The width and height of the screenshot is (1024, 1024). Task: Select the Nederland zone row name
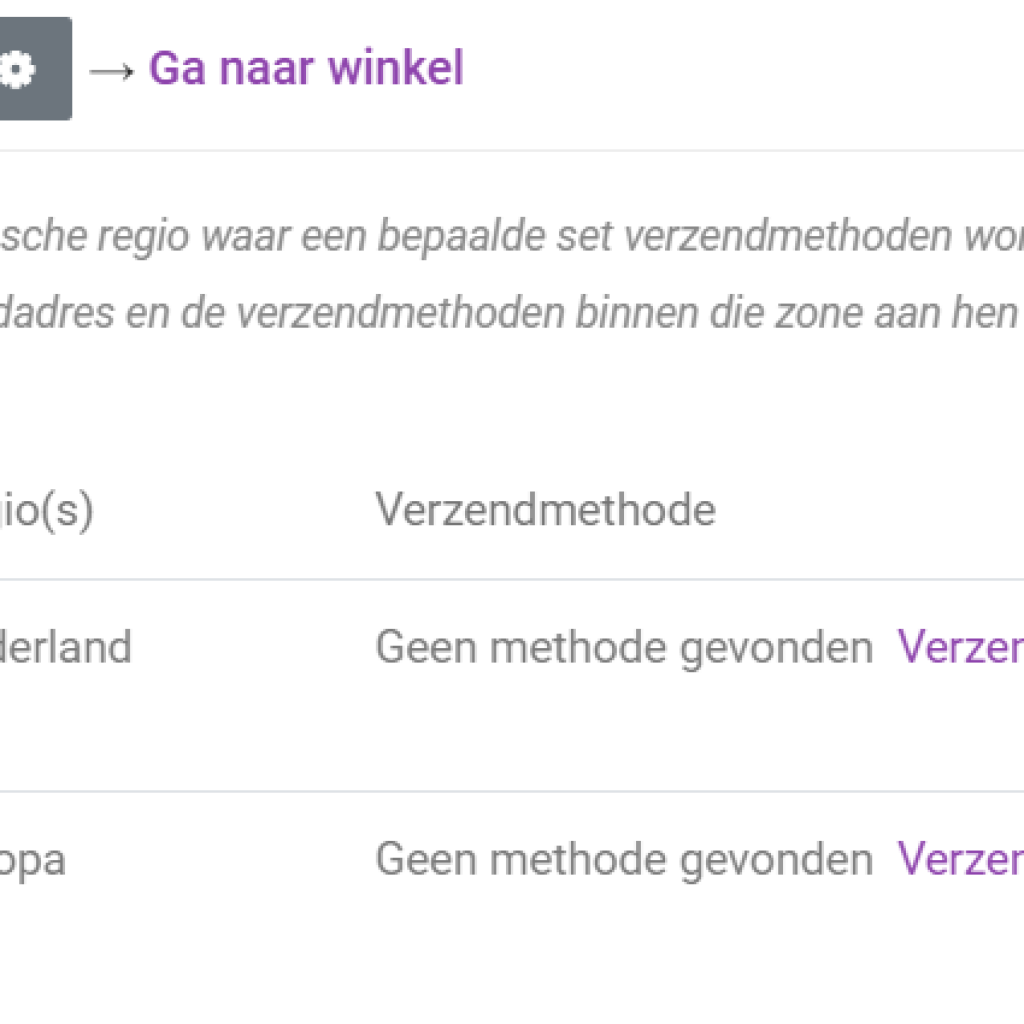[65, 647]
